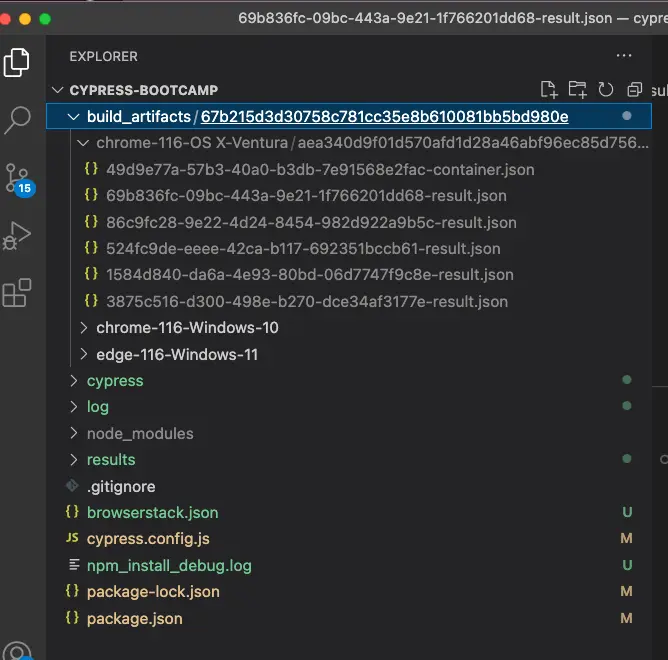The width and height of the screenshot is (668, 660).
Task: Refresh the Explorer file tree
Action: (x=605, y=90)
